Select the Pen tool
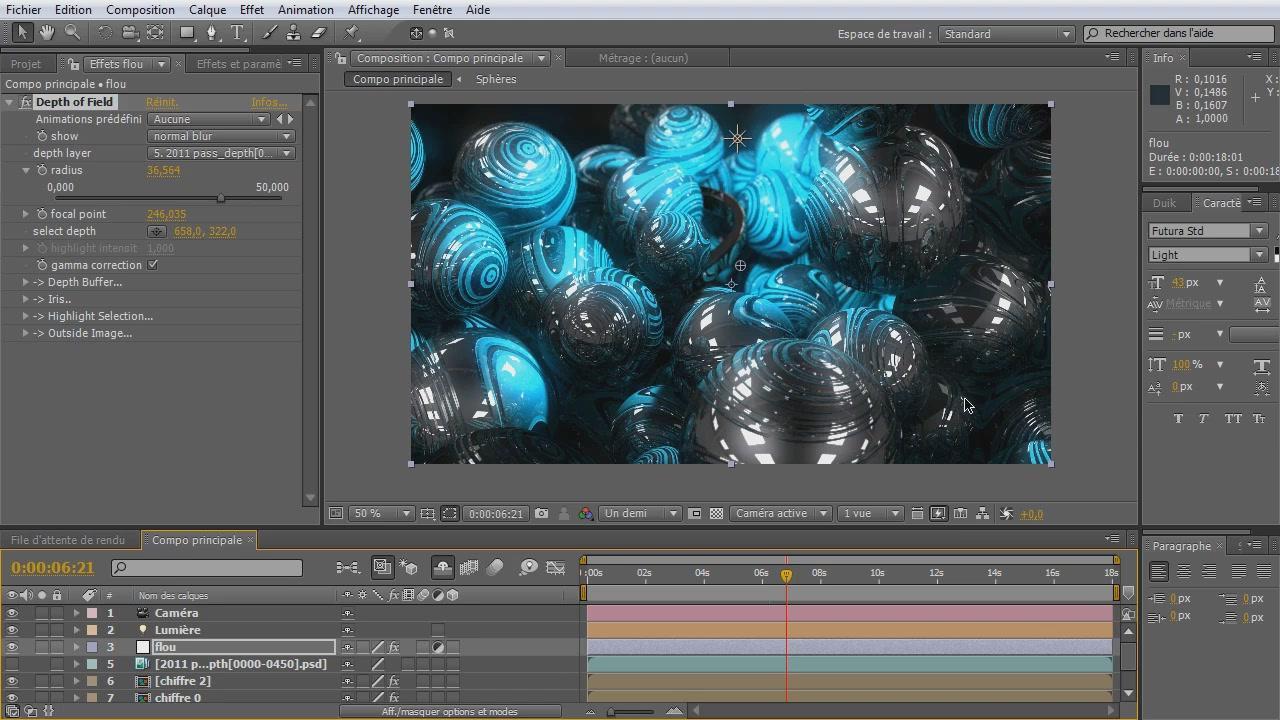1280x720 pixels. coord(212,33)
